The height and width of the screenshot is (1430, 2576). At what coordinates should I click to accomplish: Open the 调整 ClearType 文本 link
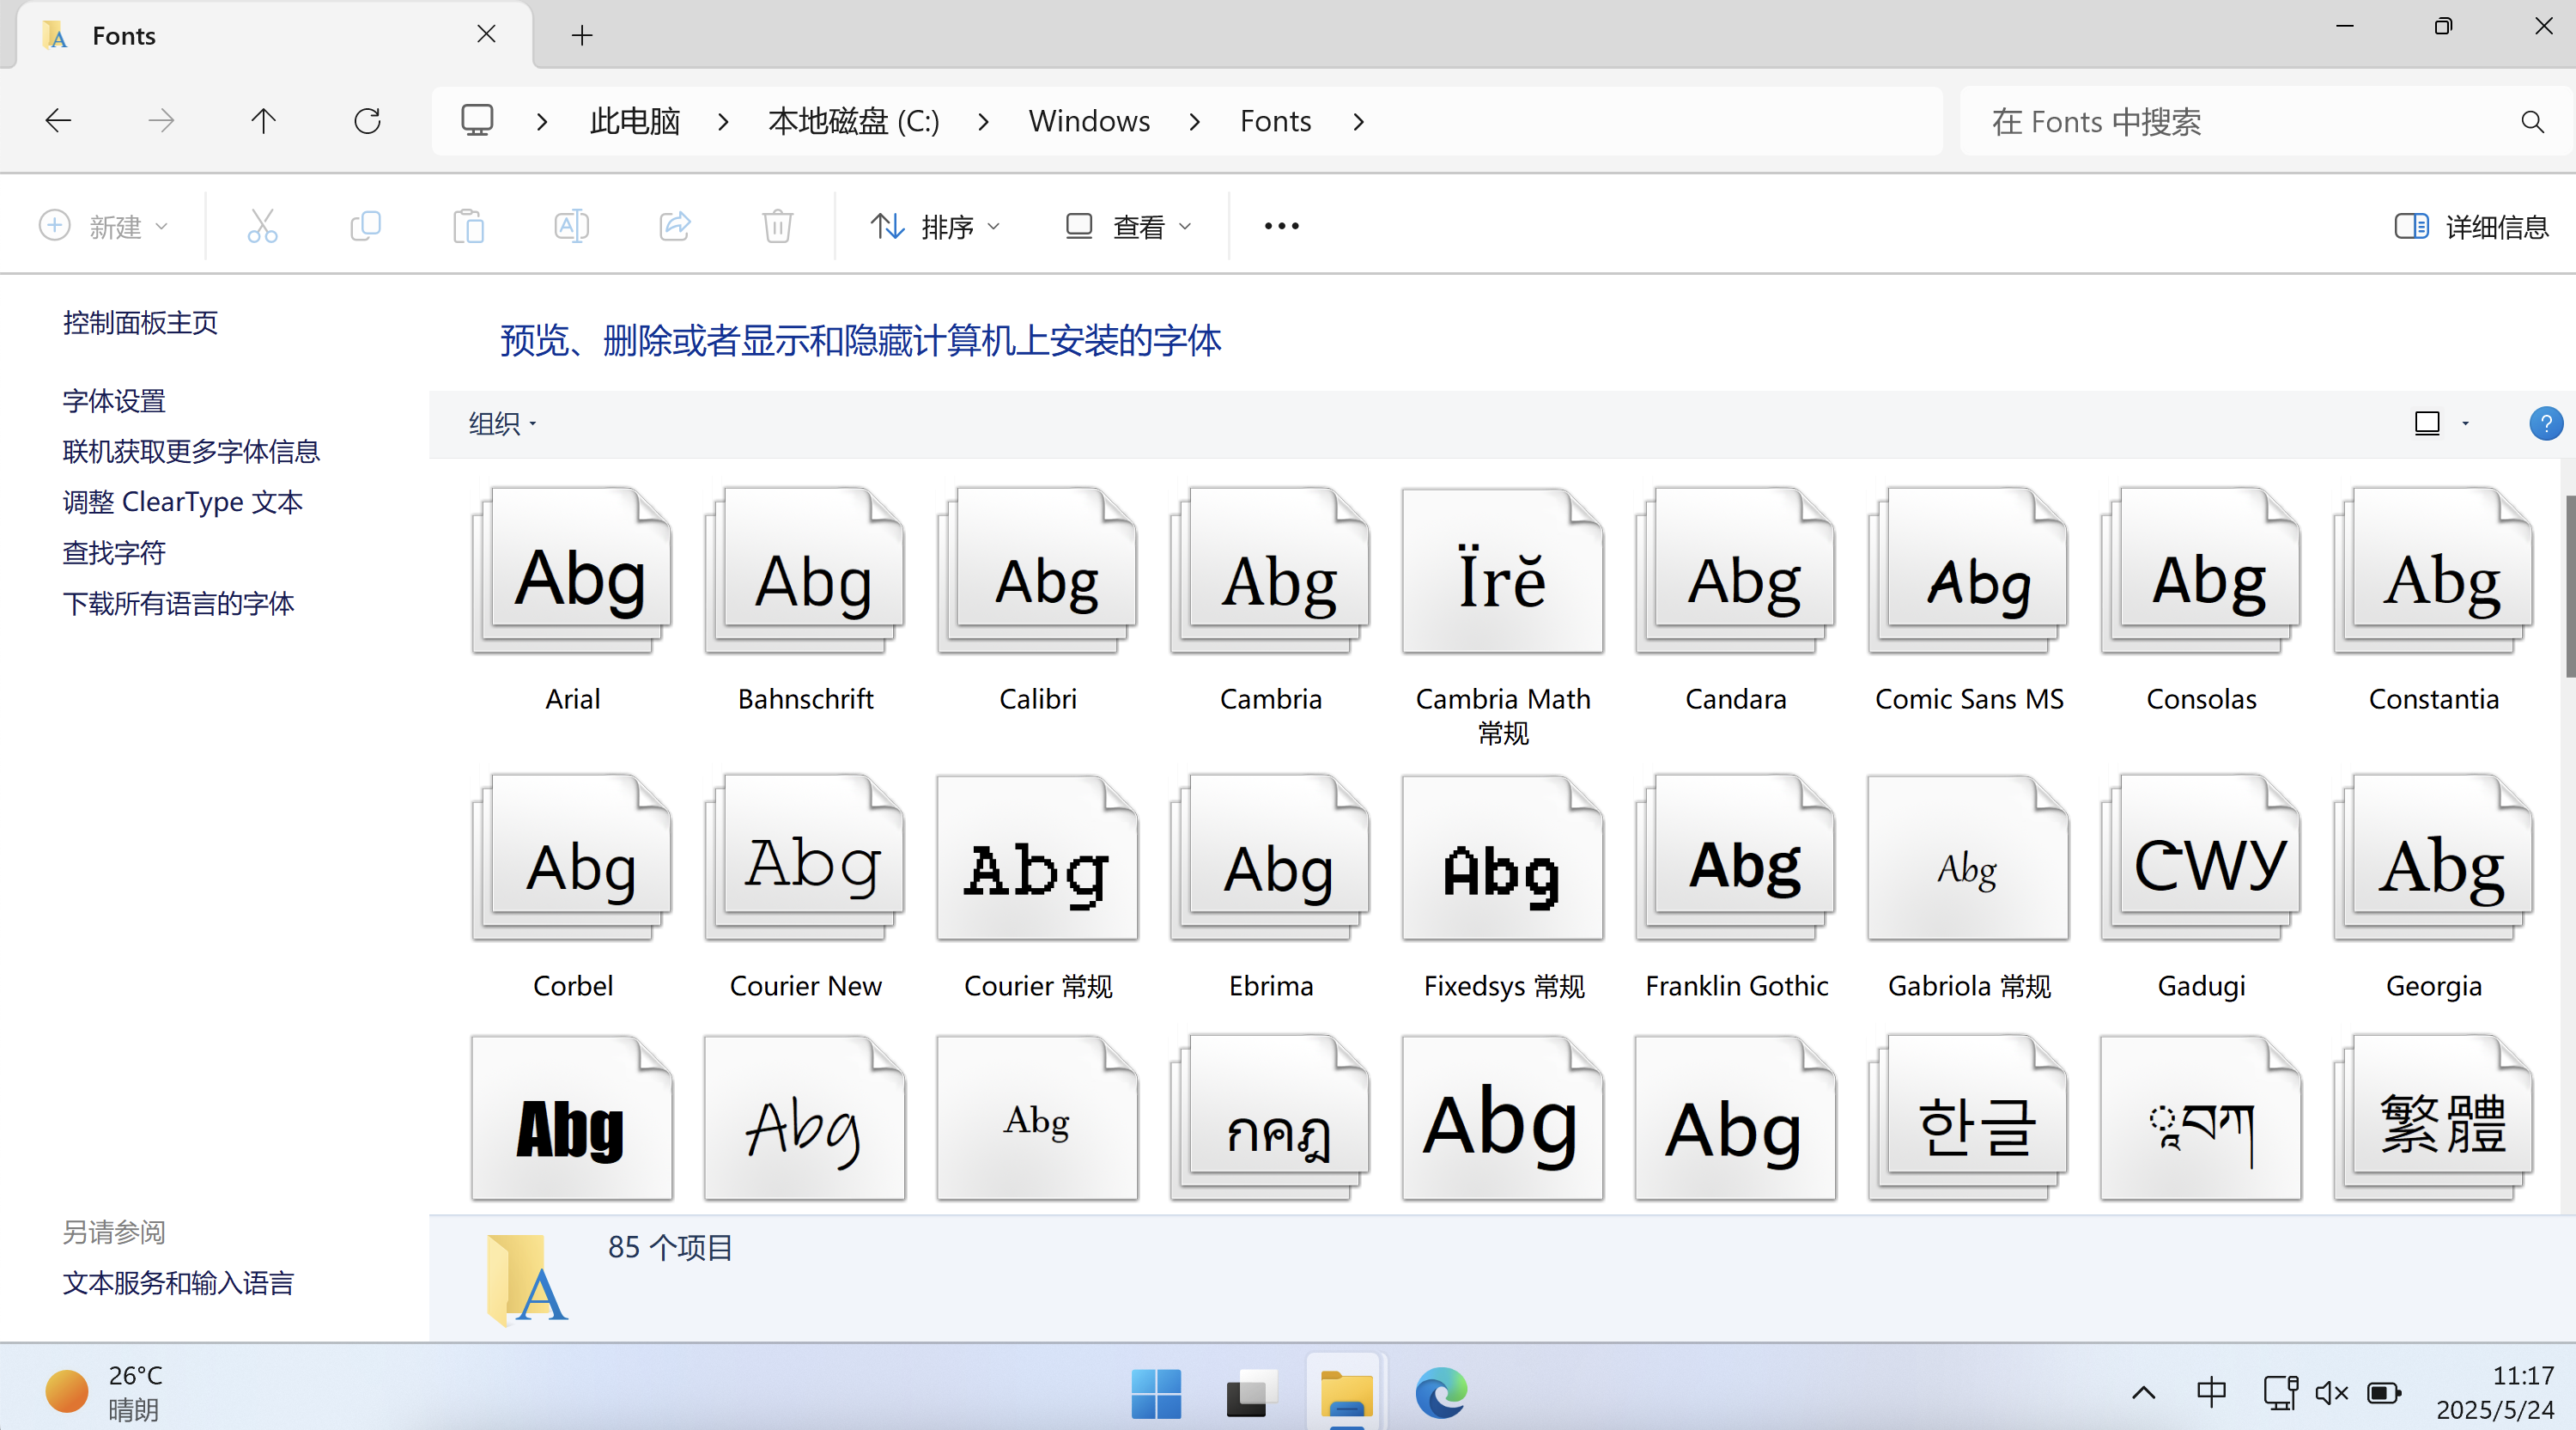pos(183,501)
